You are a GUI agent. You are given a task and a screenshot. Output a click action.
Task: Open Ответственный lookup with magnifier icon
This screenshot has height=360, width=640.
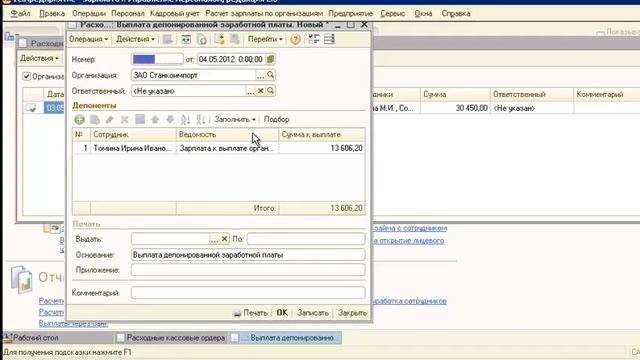(x=270, y=91)
